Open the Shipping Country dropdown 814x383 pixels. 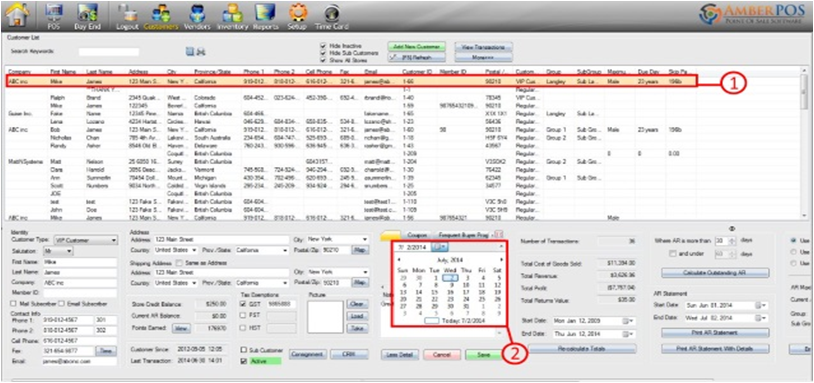194,283
